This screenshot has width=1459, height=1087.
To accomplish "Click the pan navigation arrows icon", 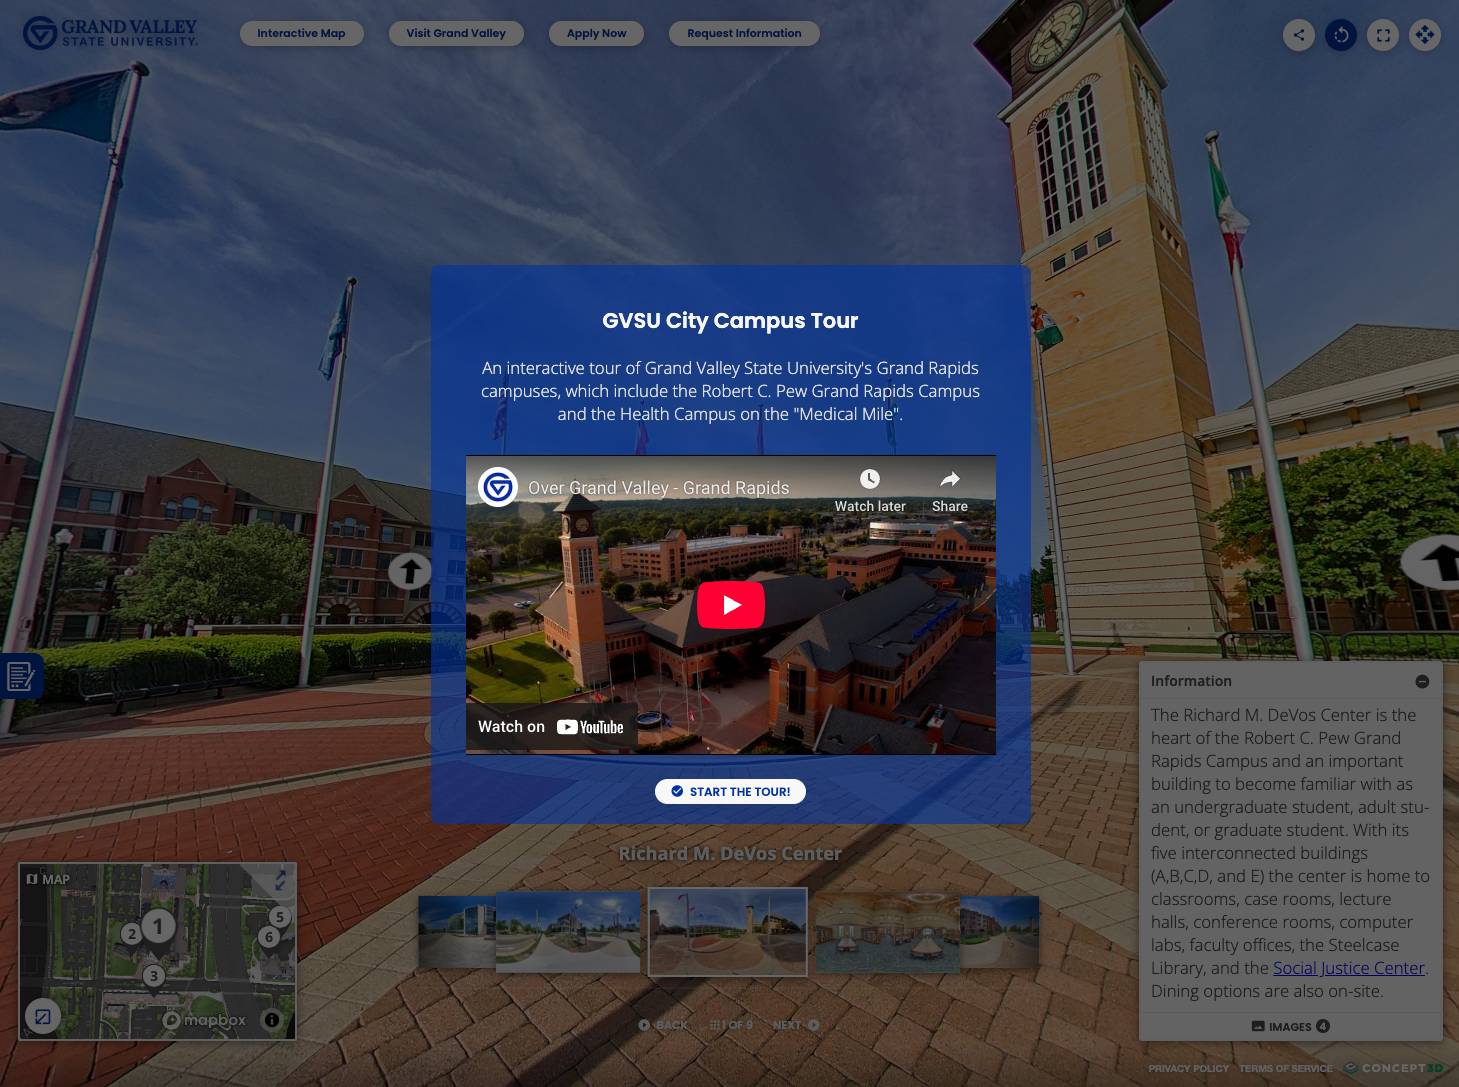I will pos(1424,35).
